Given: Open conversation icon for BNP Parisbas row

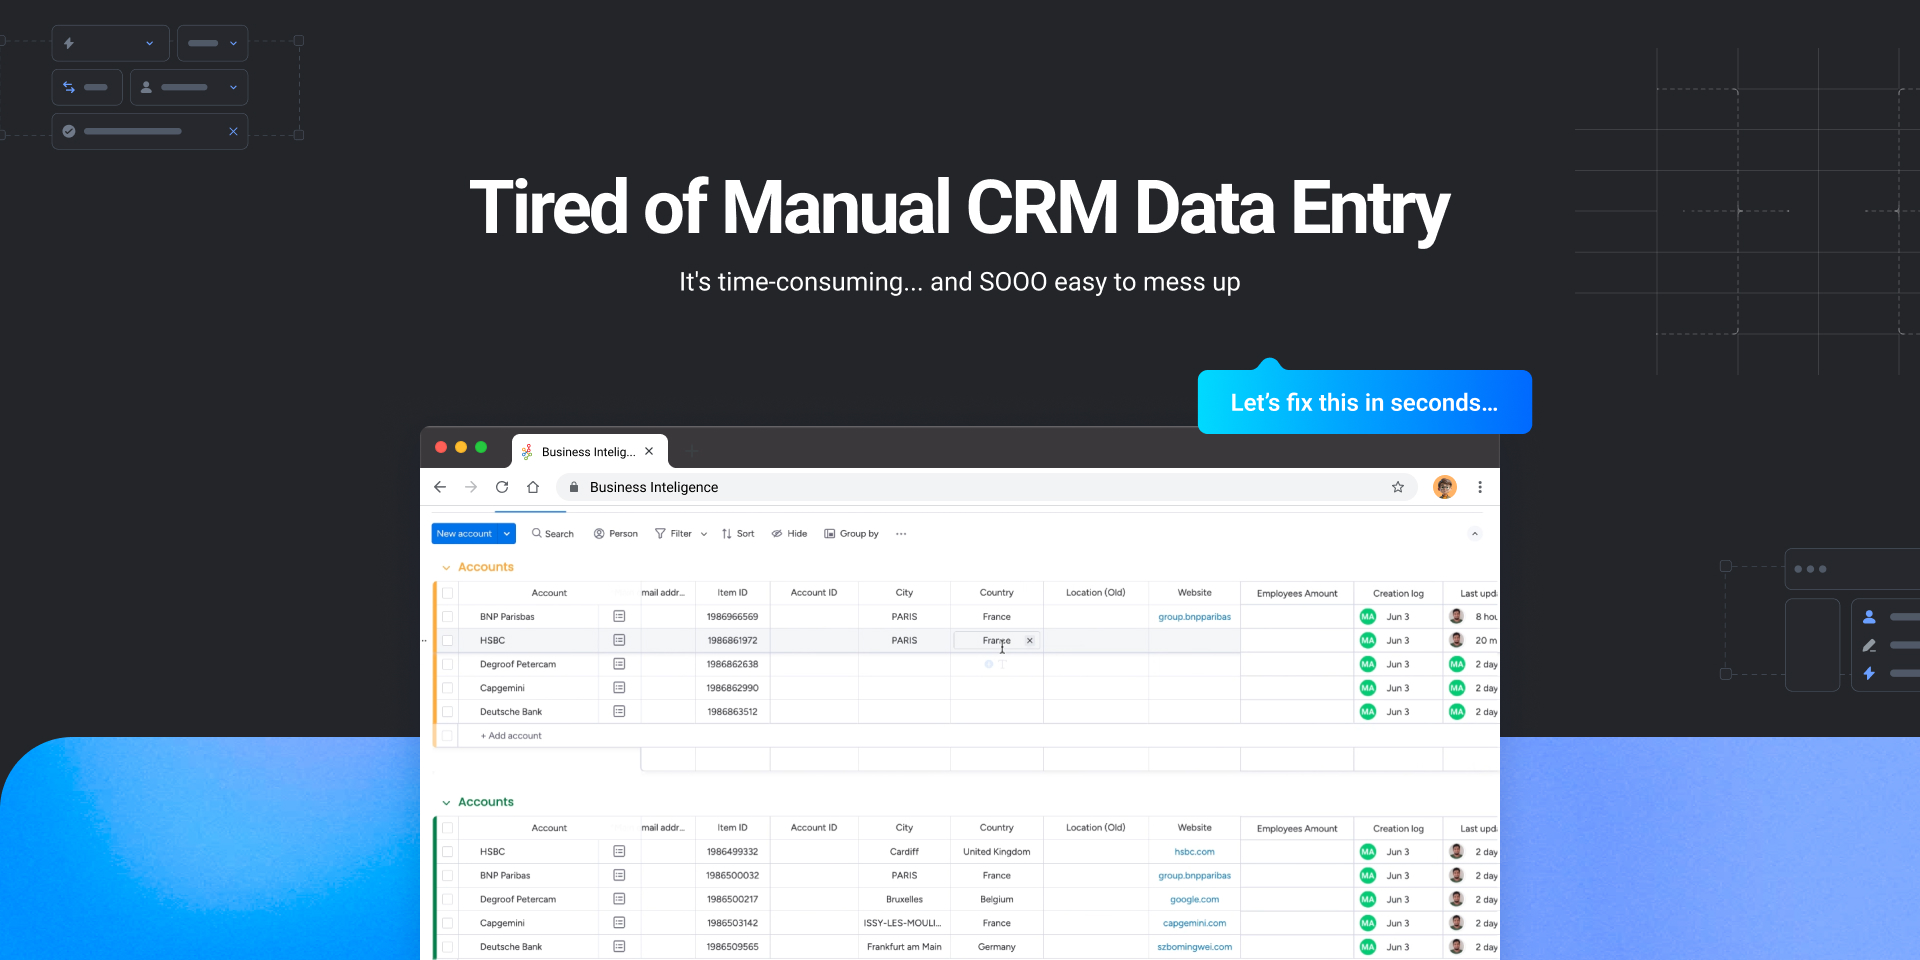Looking at the screenshot, I should click(619, 617).
